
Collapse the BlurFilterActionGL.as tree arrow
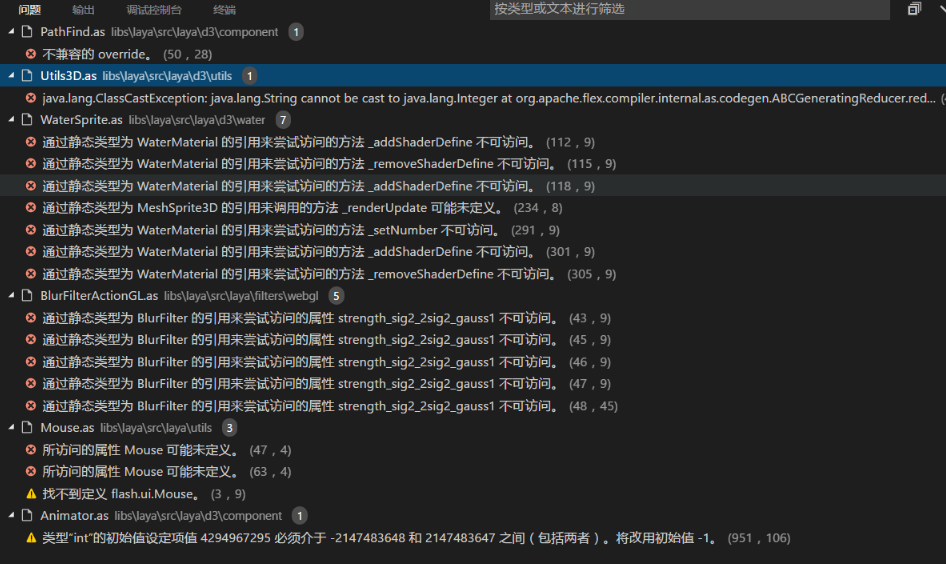pos(11,296)
